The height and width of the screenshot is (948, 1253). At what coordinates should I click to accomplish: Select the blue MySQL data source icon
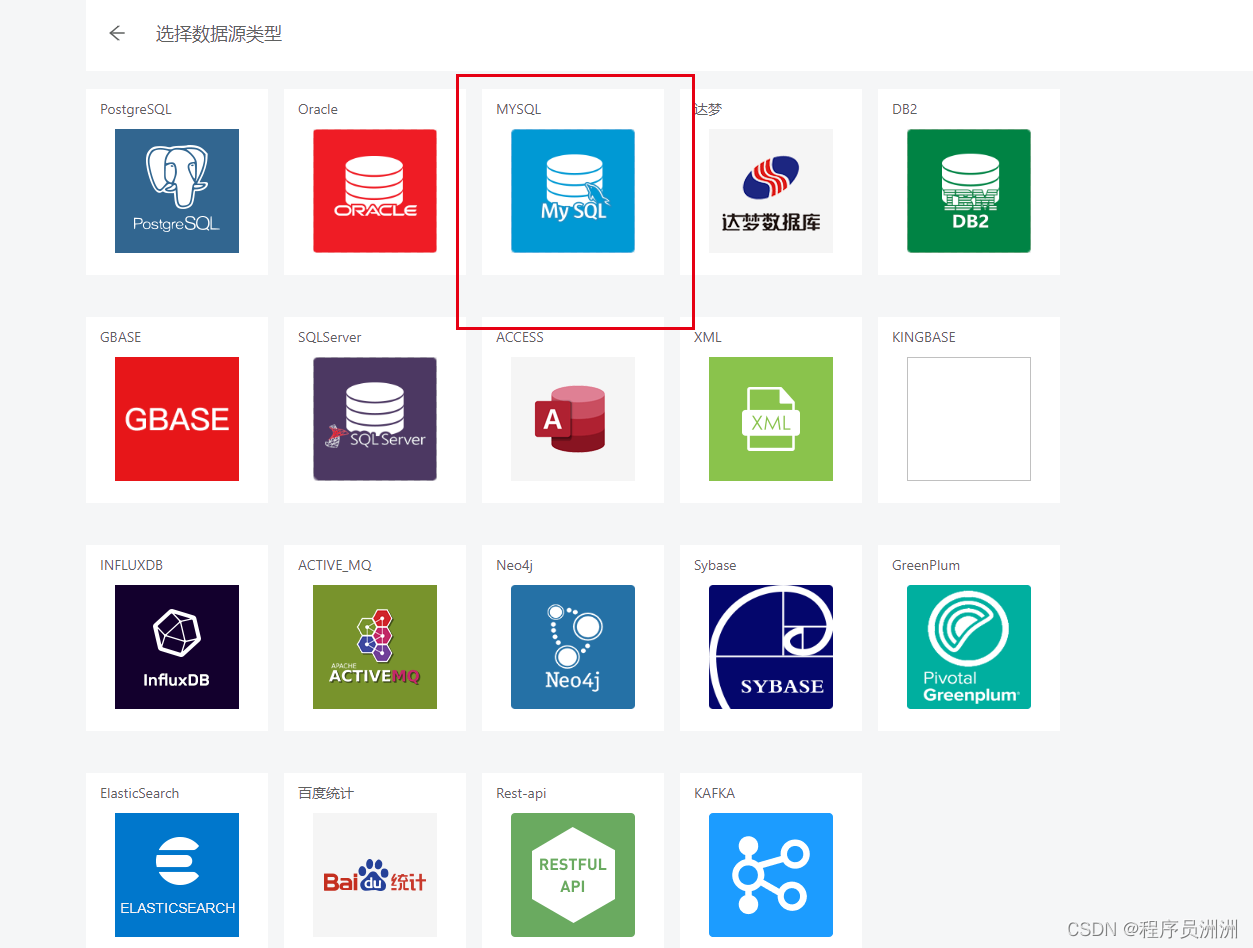click(573, 191)
